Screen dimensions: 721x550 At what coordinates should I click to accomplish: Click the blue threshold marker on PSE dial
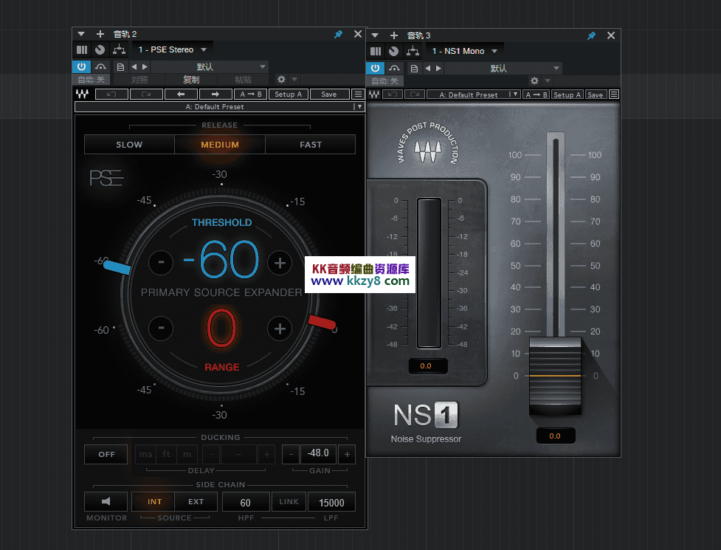click(x=117, y=267)
